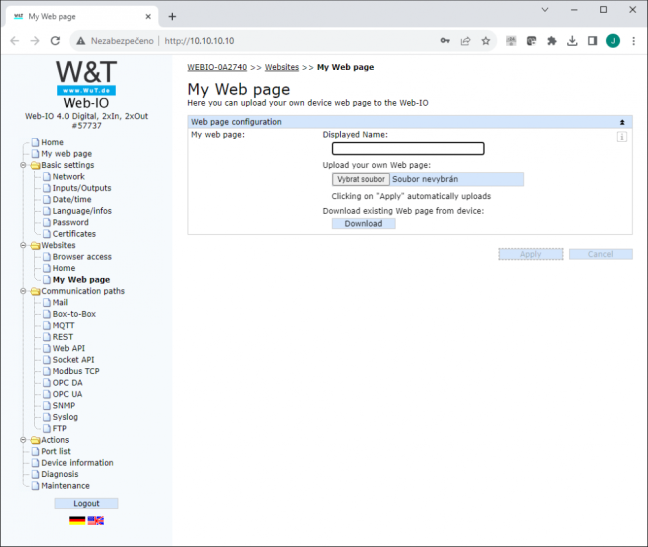The width and height of the screenshot is (648, 547).
Task: Open the Chrome three-dot menu
Action: 634,41
